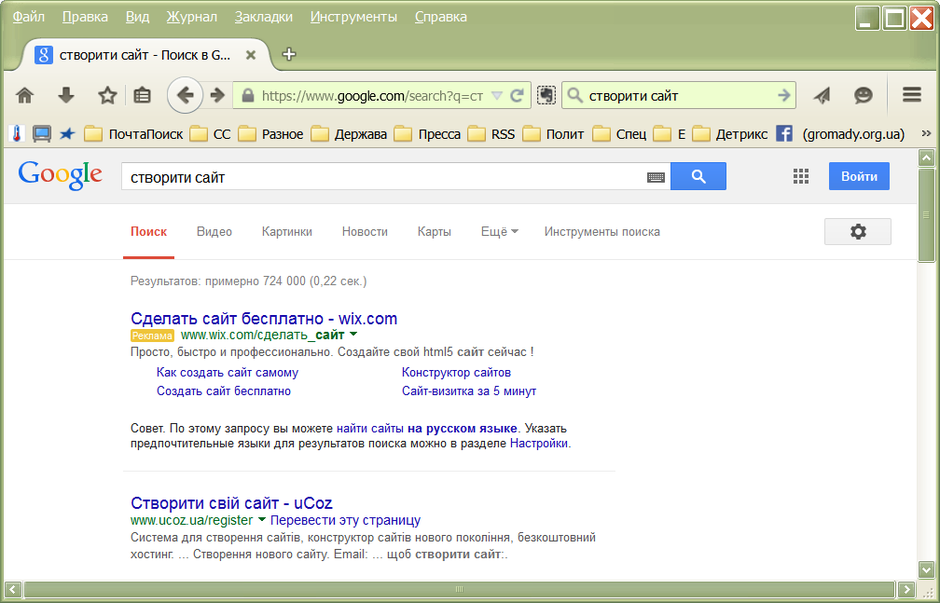Click the paper plane share icon

tap(822, 95)
